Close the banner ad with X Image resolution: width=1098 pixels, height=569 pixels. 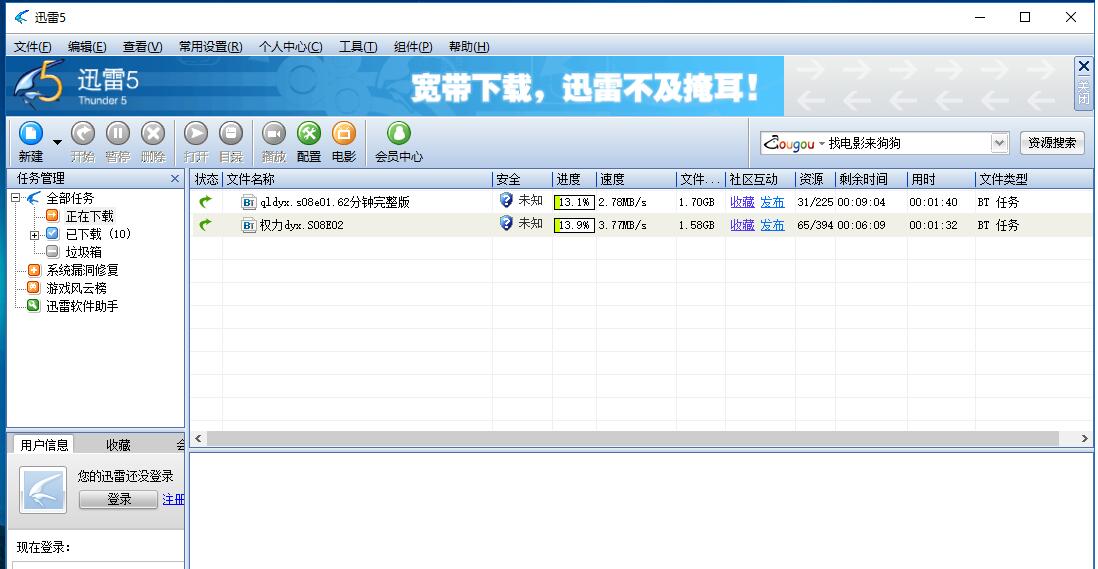1083,66
